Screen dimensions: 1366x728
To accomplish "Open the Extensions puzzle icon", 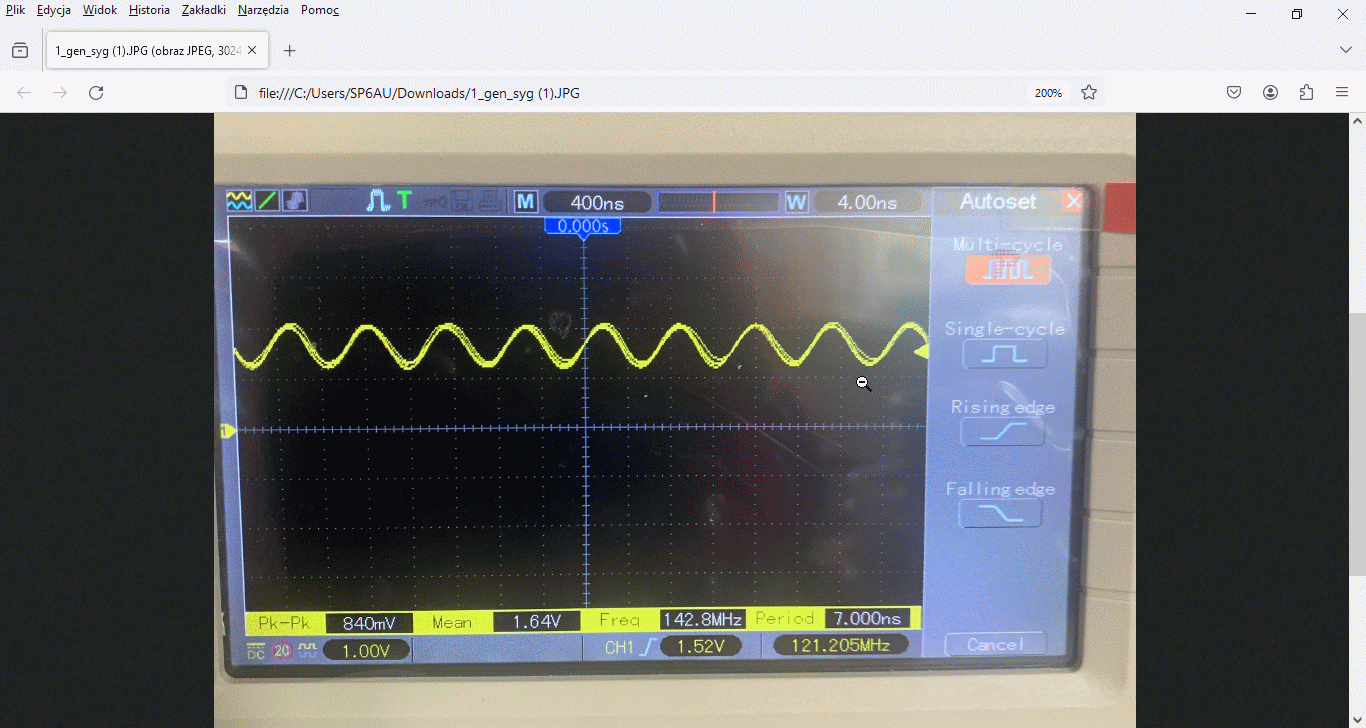I will pyautogui.click(x=1306, y=93).
